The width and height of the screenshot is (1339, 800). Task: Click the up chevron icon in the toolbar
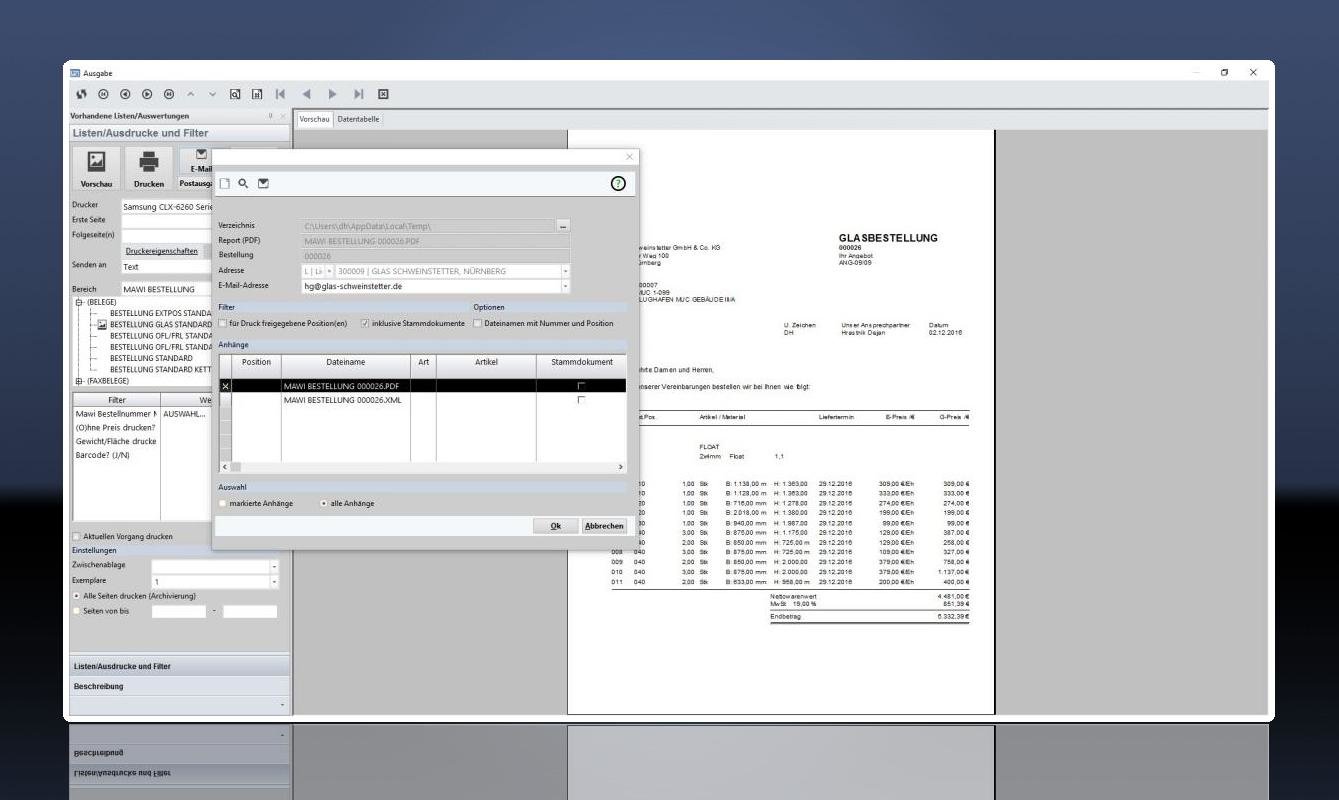pyautogui.click(x=191, y=95)
